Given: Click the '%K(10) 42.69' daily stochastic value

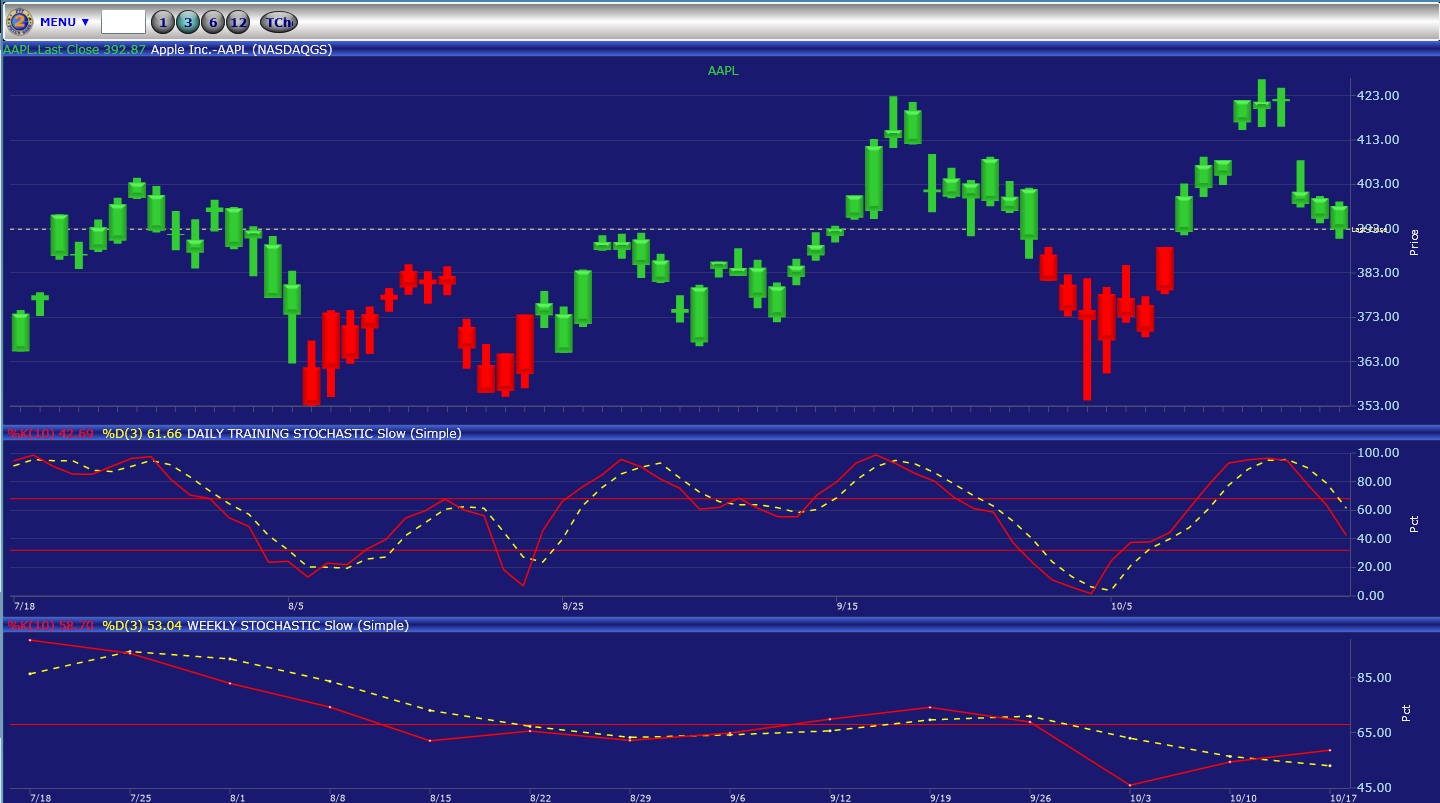Looking at the screenshot, I should coord(51,433).
